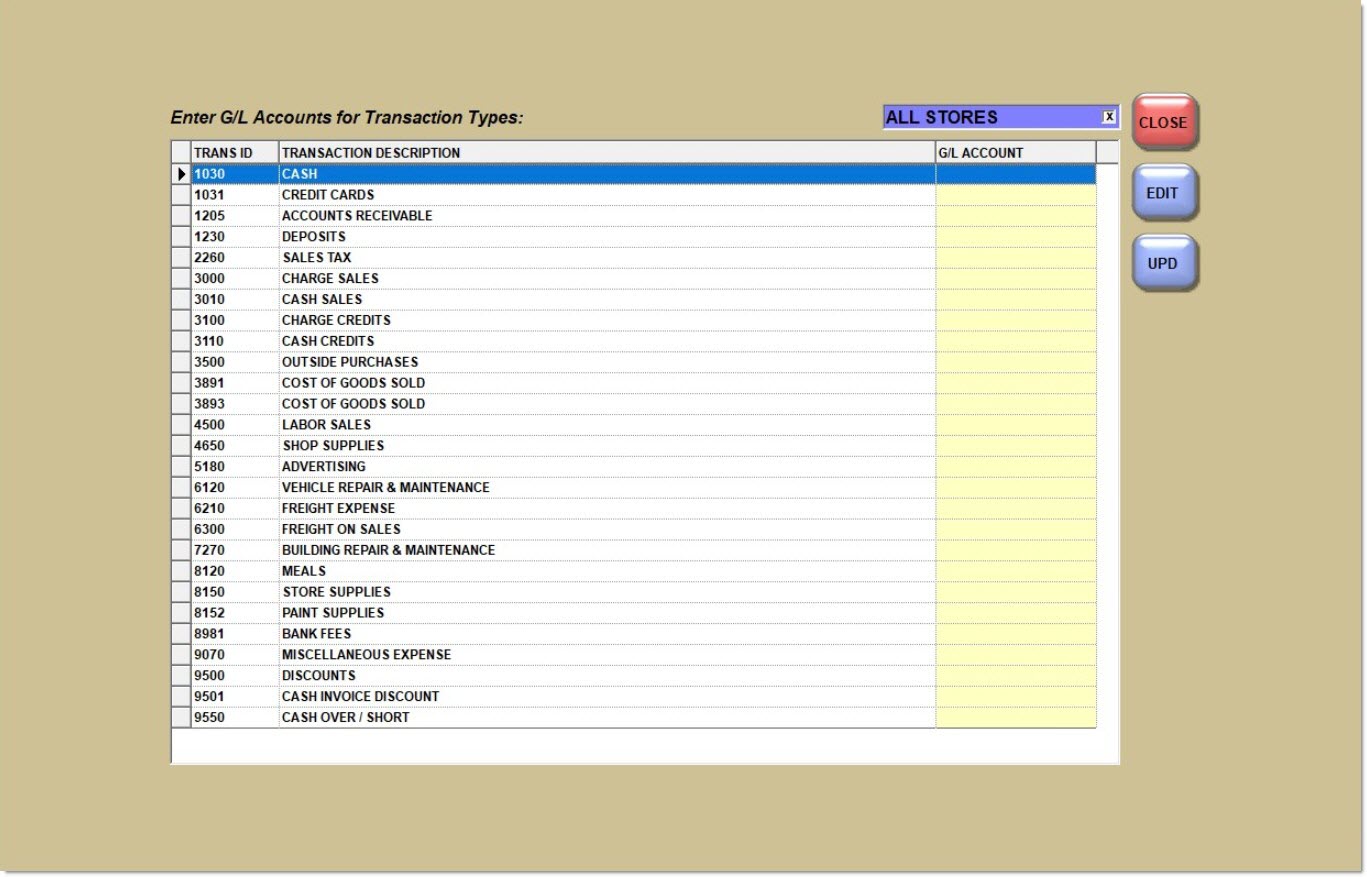1367x877 pixels.
Task: Click G/L account cell for DISCOUNTS
Action: (1015, 676)
